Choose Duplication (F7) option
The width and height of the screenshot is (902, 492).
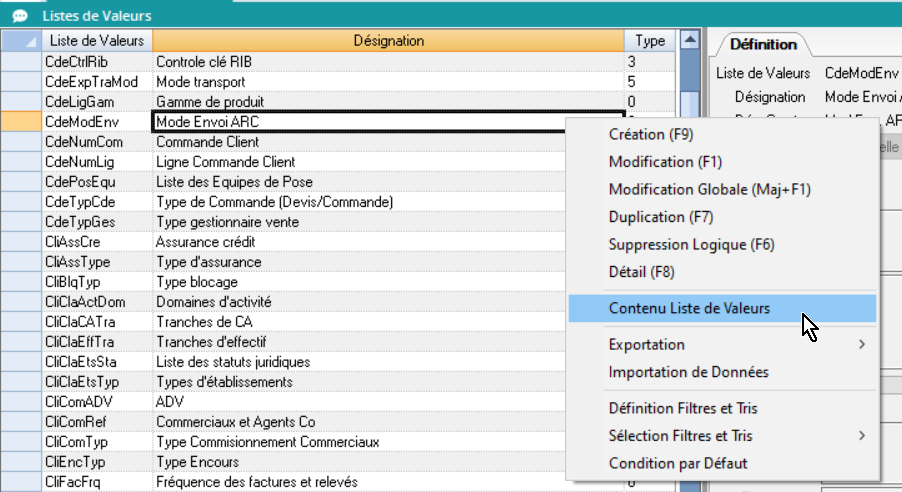pos(659,217)
